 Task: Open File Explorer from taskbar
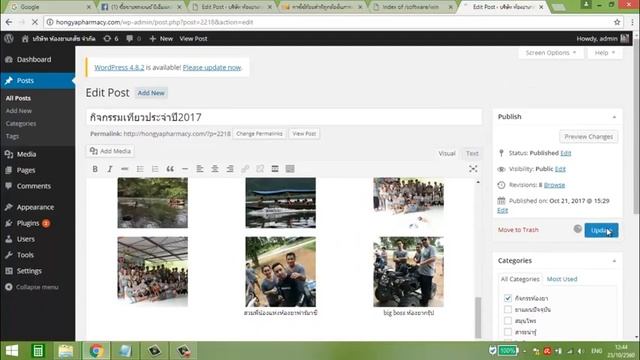click(66, 351)
